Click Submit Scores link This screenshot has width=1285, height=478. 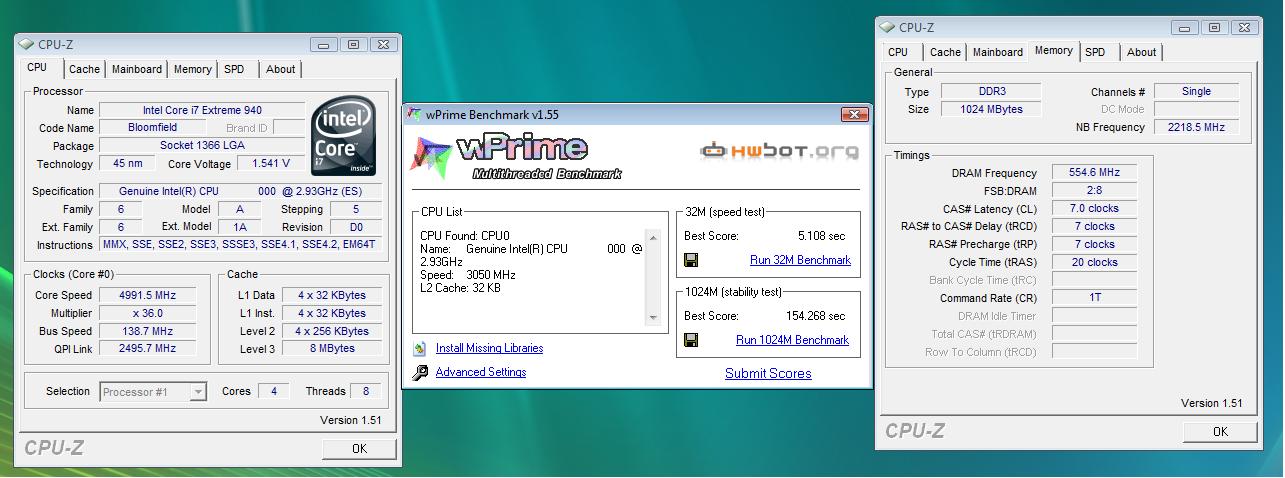768,373
